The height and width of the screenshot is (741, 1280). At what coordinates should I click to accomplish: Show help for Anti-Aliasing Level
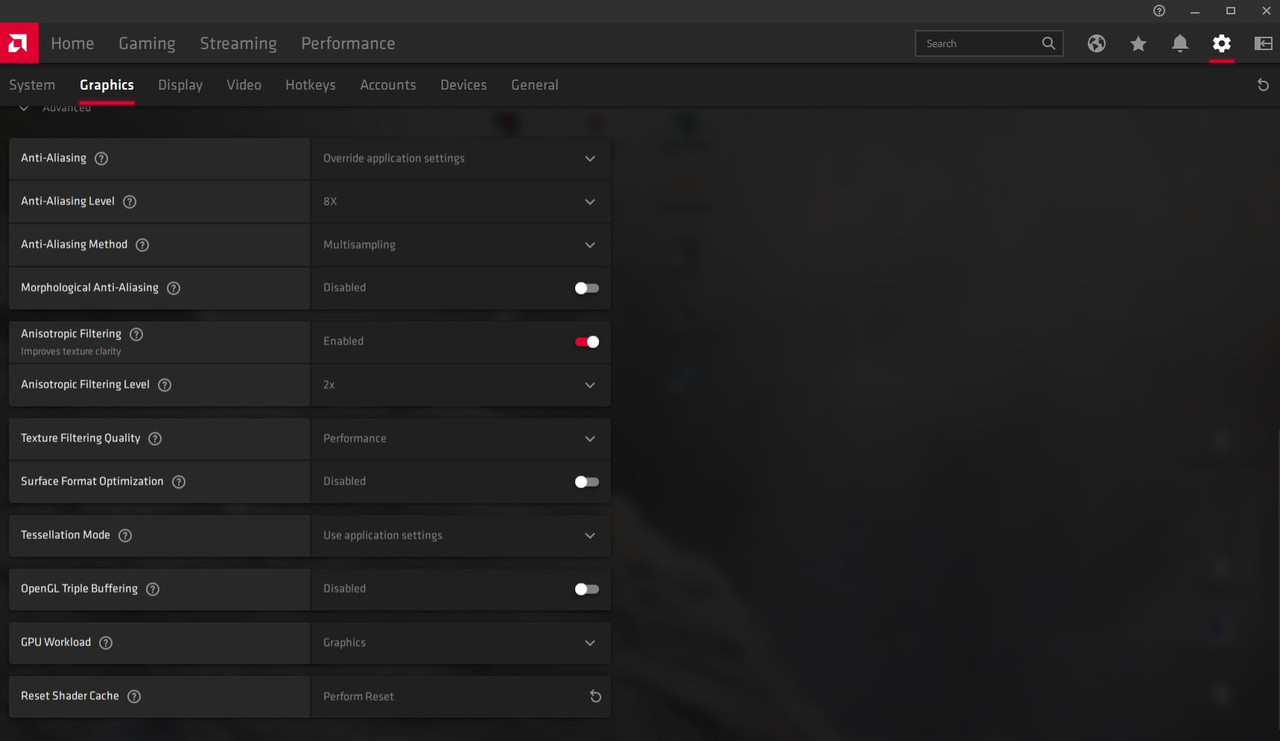click(129, 201)
